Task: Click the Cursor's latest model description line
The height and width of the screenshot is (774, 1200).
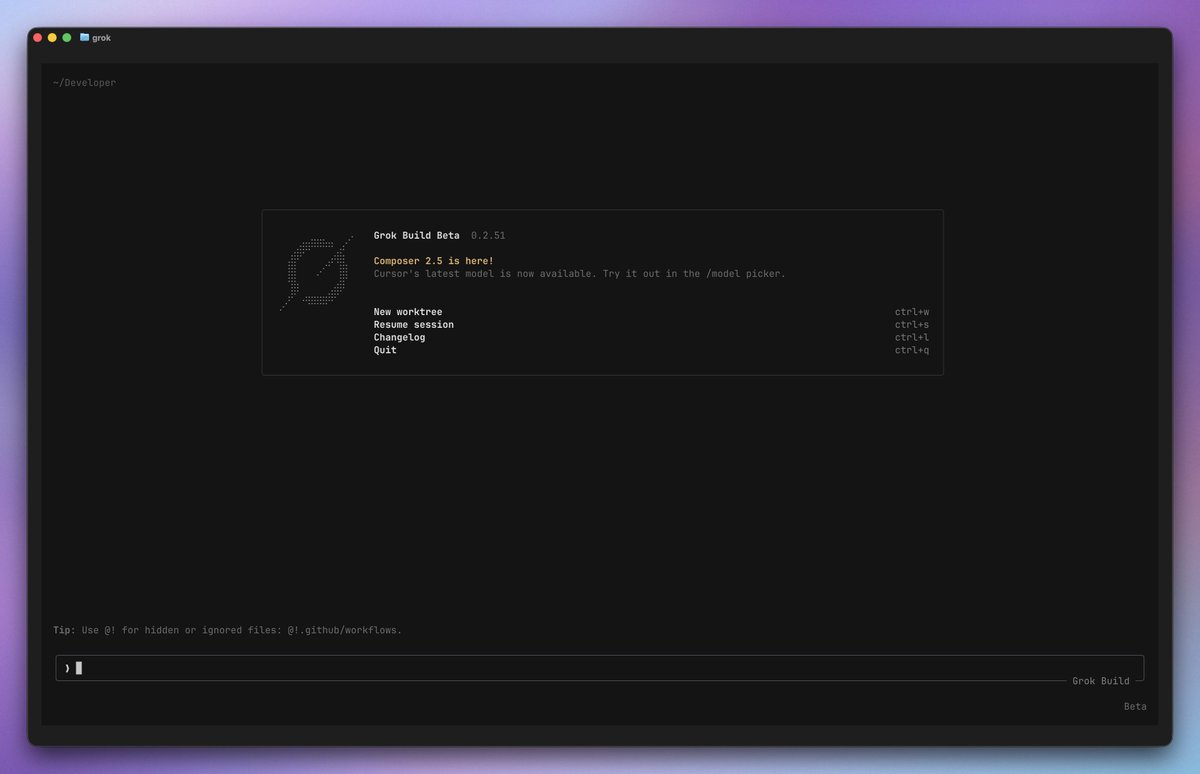Action: point(580,274)
